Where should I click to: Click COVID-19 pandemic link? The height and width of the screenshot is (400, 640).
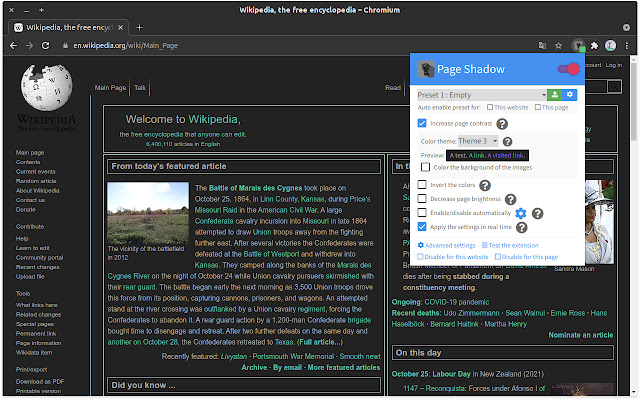[x=457, y=302]
